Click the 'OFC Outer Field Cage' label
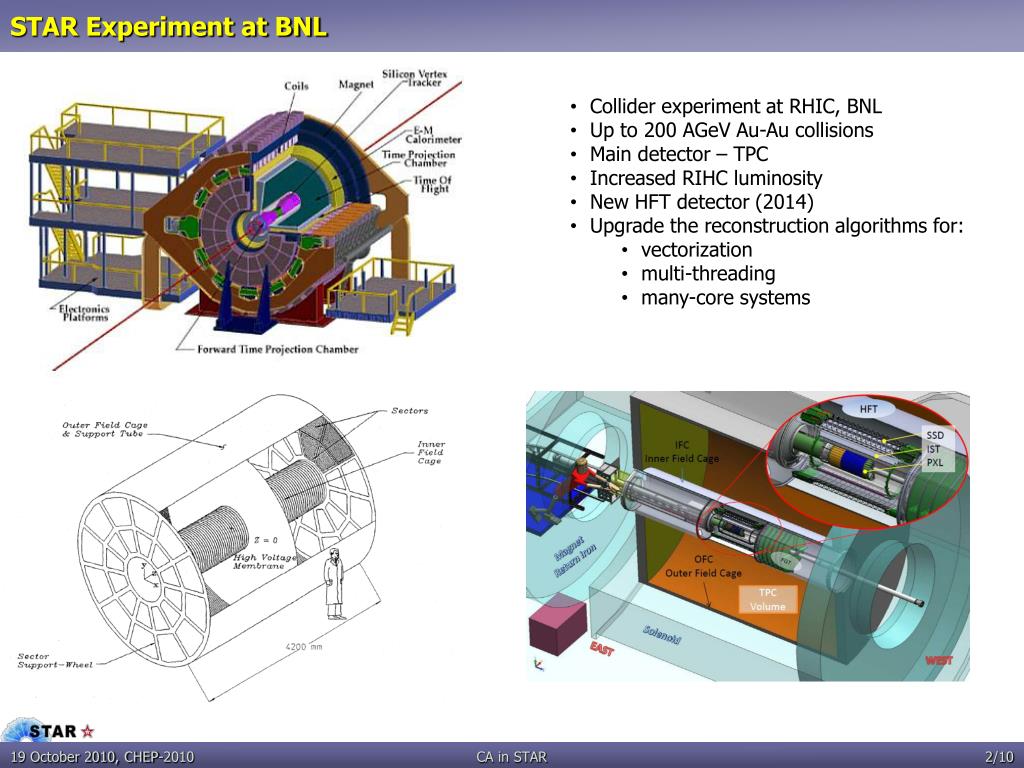 (703, 566)
